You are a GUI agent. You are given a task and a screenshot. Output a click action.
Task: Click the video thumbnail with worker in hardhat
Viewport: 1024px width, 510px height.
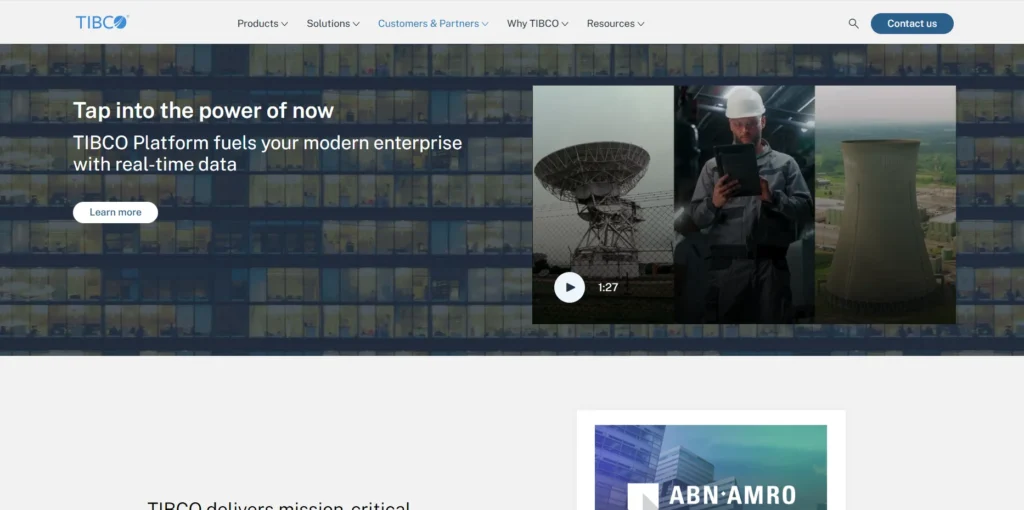pyautogui.click(x=744, y=204)
